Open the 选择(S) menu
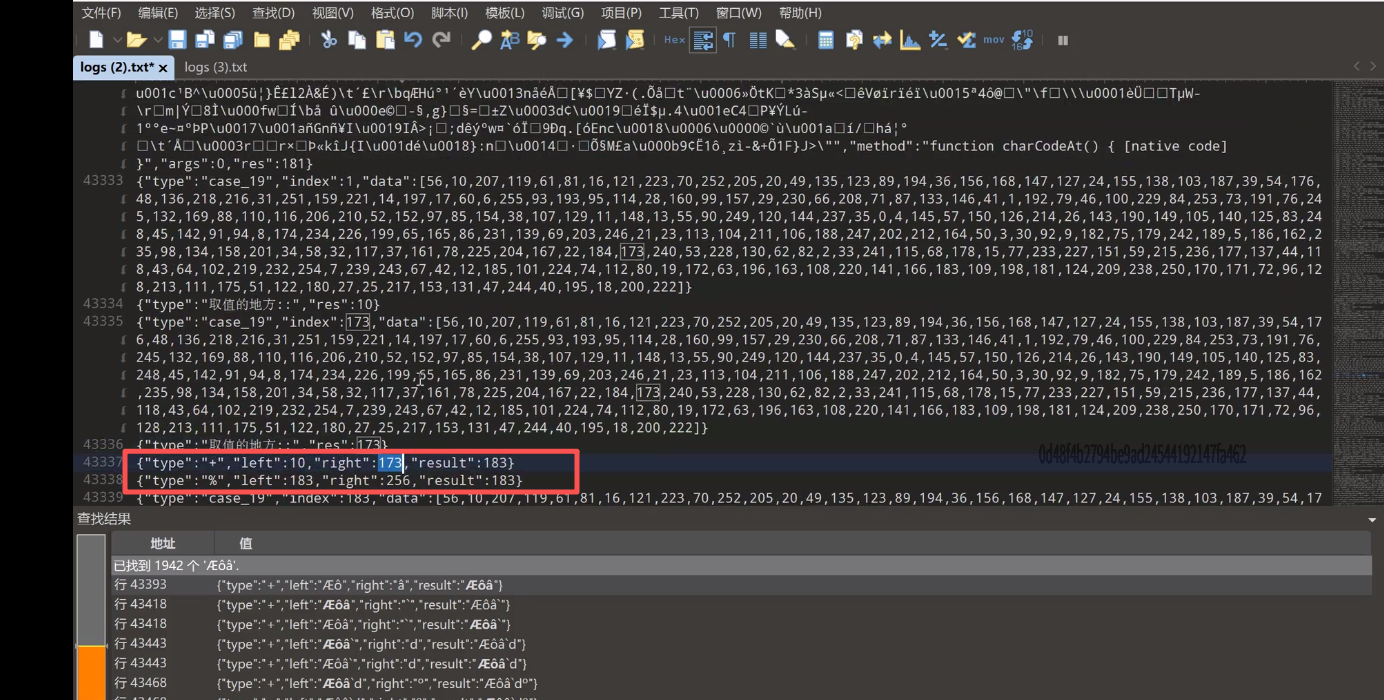This screenshot has height=700, width=1384. 215,13
